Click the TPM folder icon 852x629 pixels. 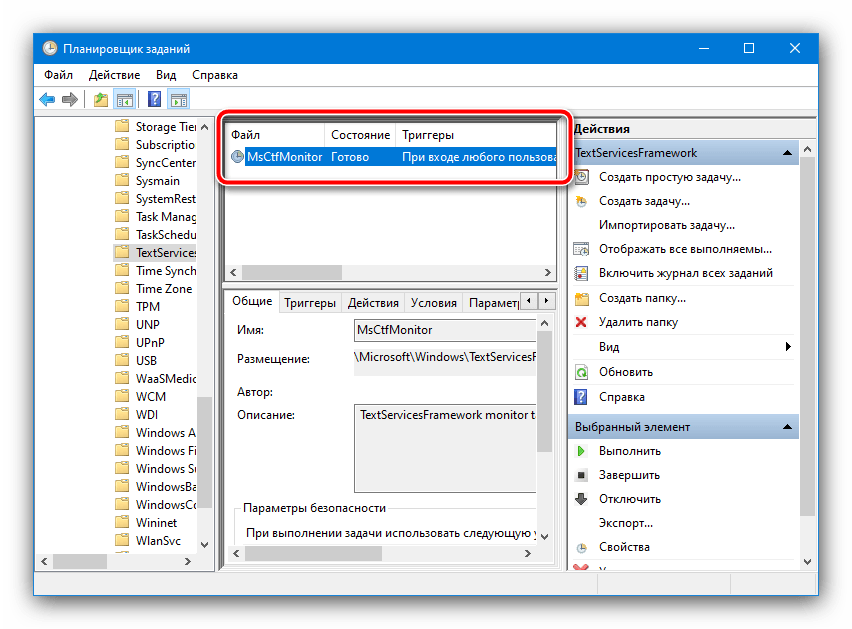122,306
